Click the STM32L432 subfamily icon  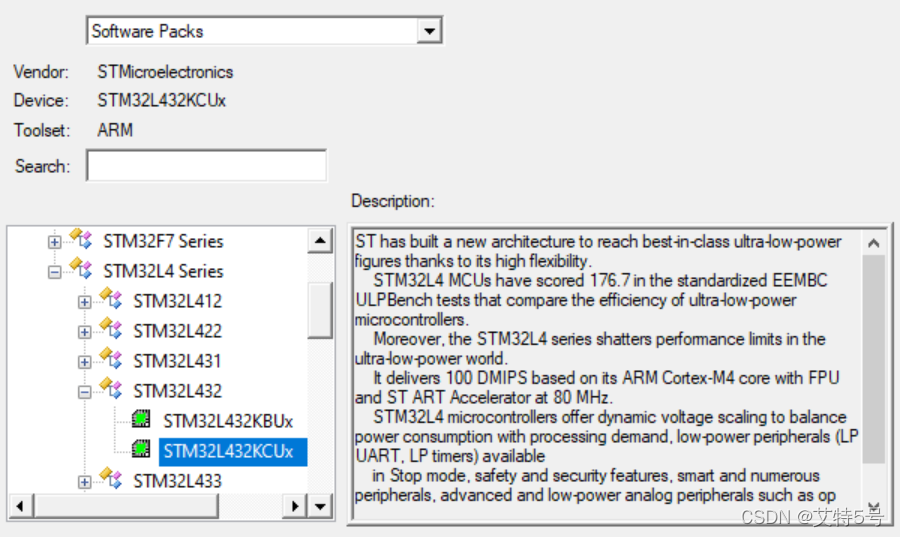(111, 388)
